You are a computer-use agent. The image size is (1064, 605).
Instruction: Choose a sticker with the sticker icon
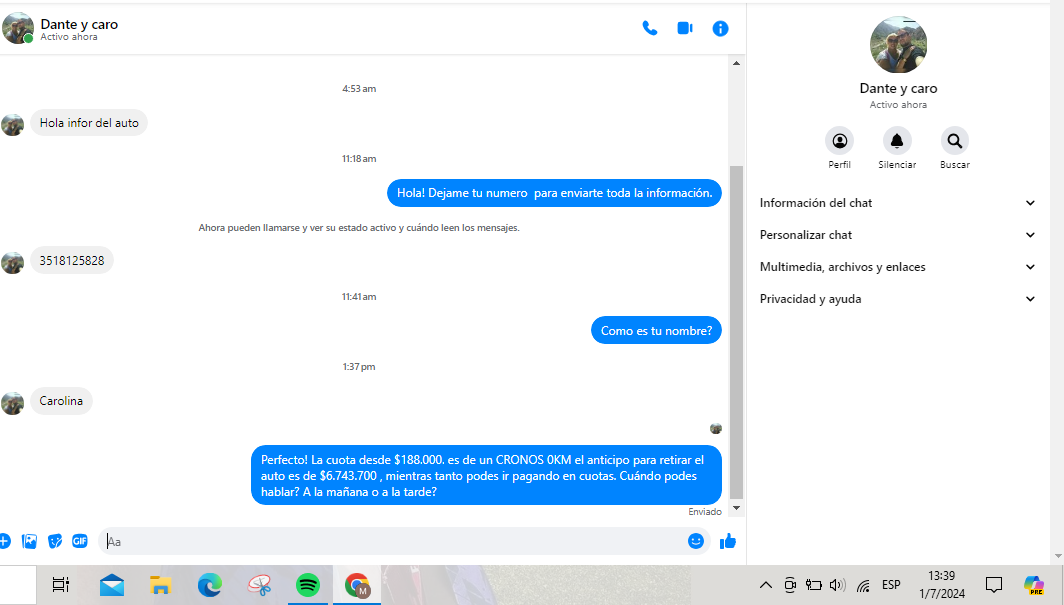tap(55, 541)
